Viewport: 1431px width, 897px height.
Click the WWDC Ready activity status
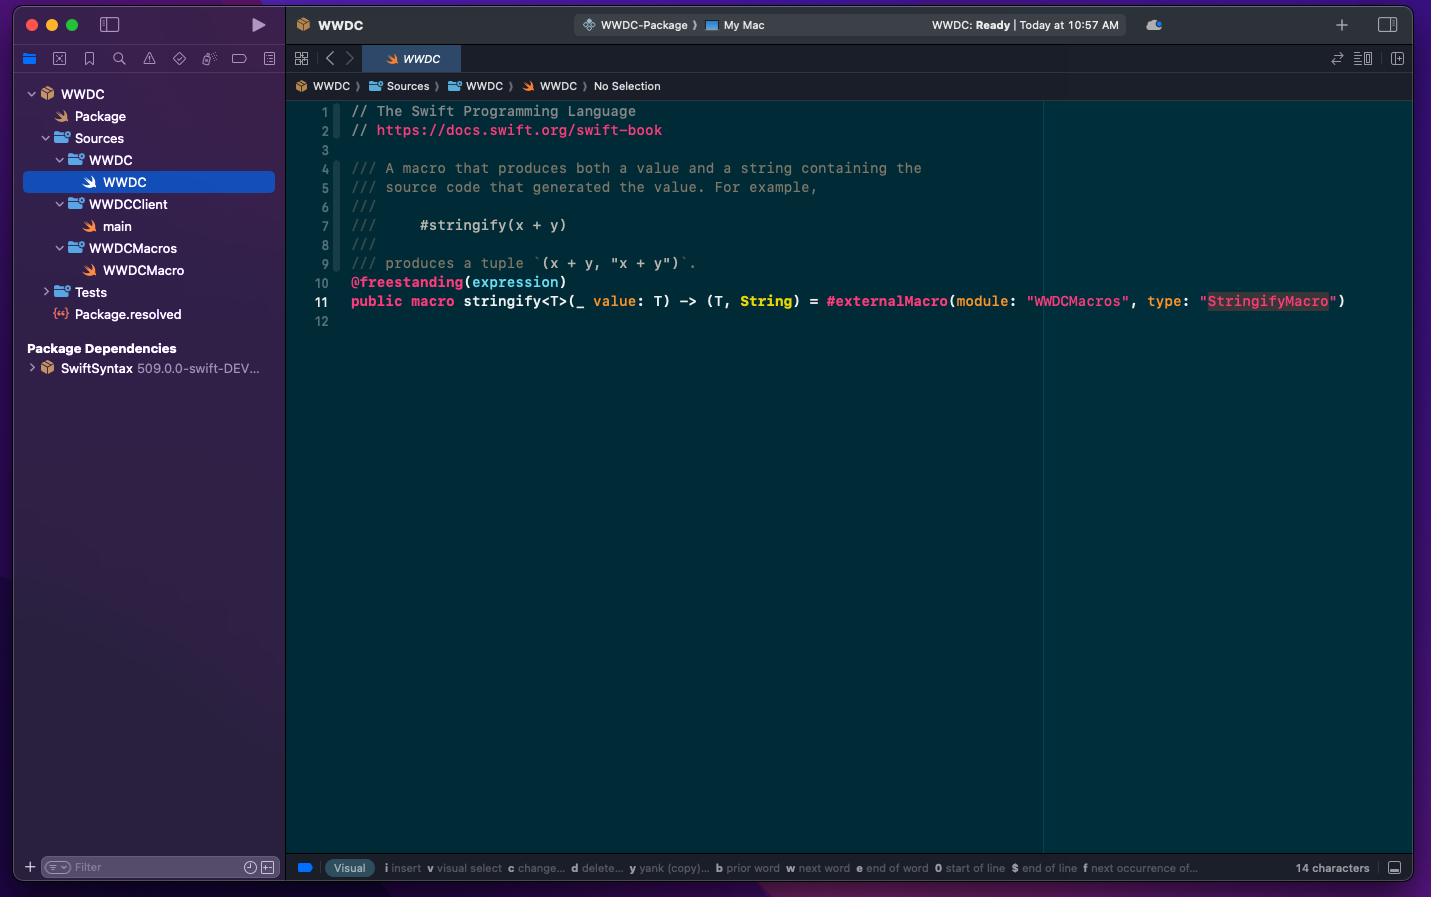(x=1025, y=25)
